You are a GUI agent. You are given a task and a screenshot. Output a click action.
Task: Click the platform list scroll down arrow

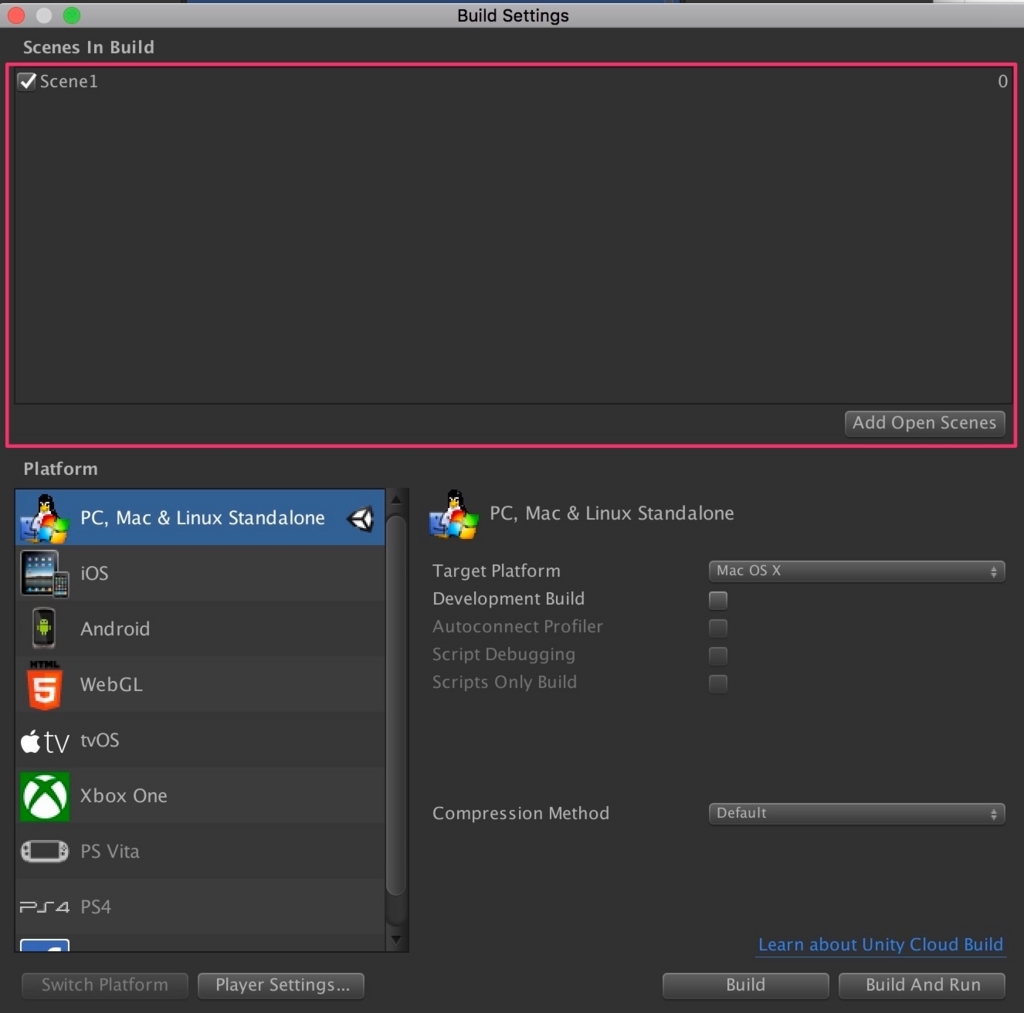coord(396,939)
